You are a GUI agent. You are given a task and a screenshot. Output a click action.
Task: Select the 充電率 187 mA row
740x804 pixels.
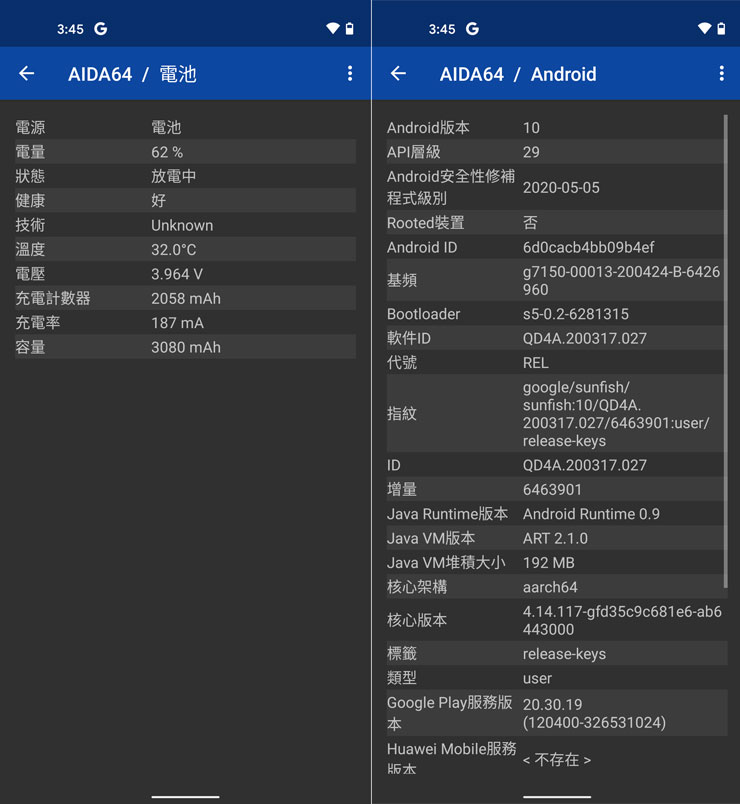click(x=185, y=323)
